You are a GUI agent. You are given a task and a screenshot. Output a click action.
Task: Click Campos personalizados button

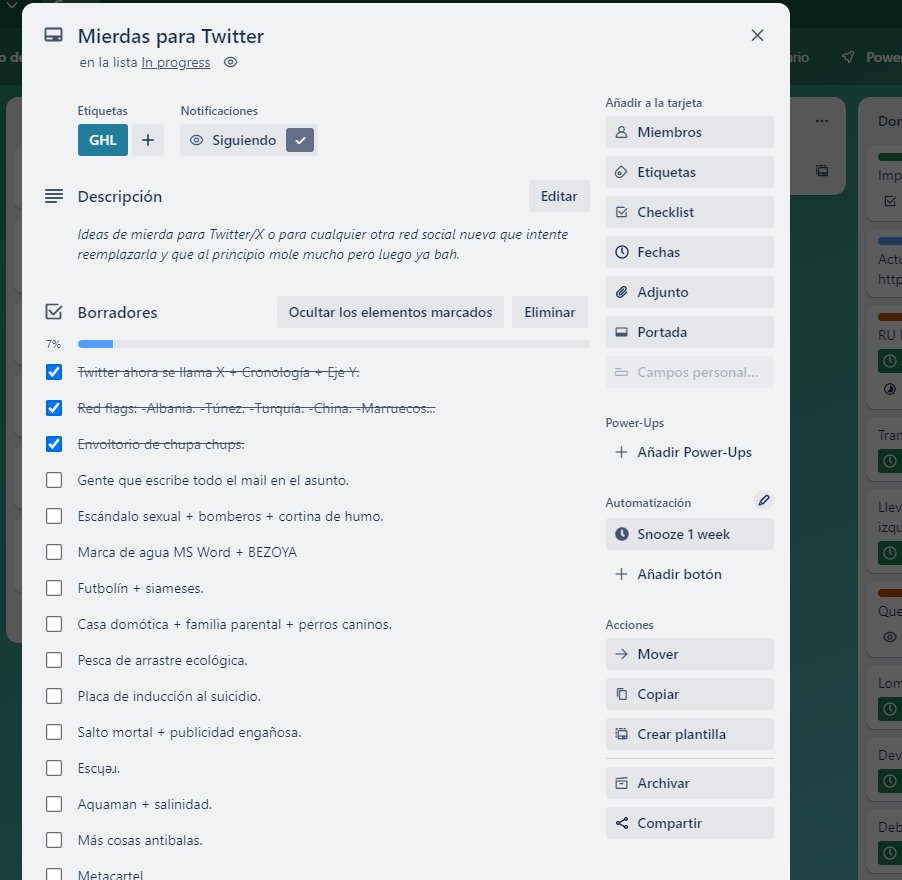click(689, 372)
